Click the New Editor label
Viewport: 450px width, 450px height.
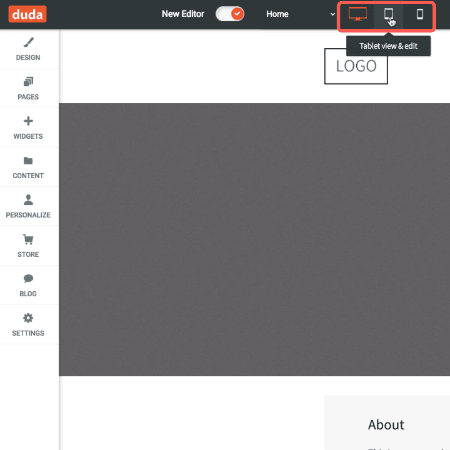(x=183, y=14)
